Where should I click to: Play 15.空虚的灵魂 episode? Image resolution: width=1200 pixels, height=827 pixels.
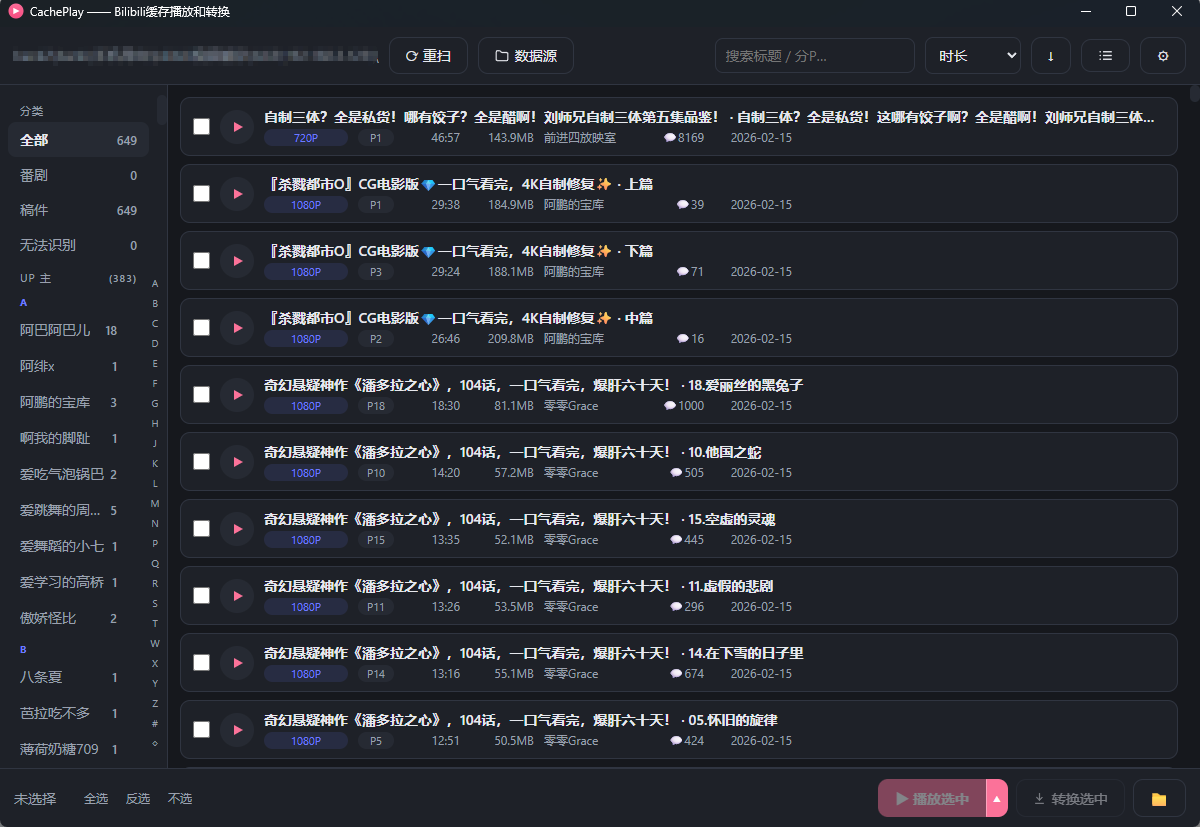tap(237, 529)
